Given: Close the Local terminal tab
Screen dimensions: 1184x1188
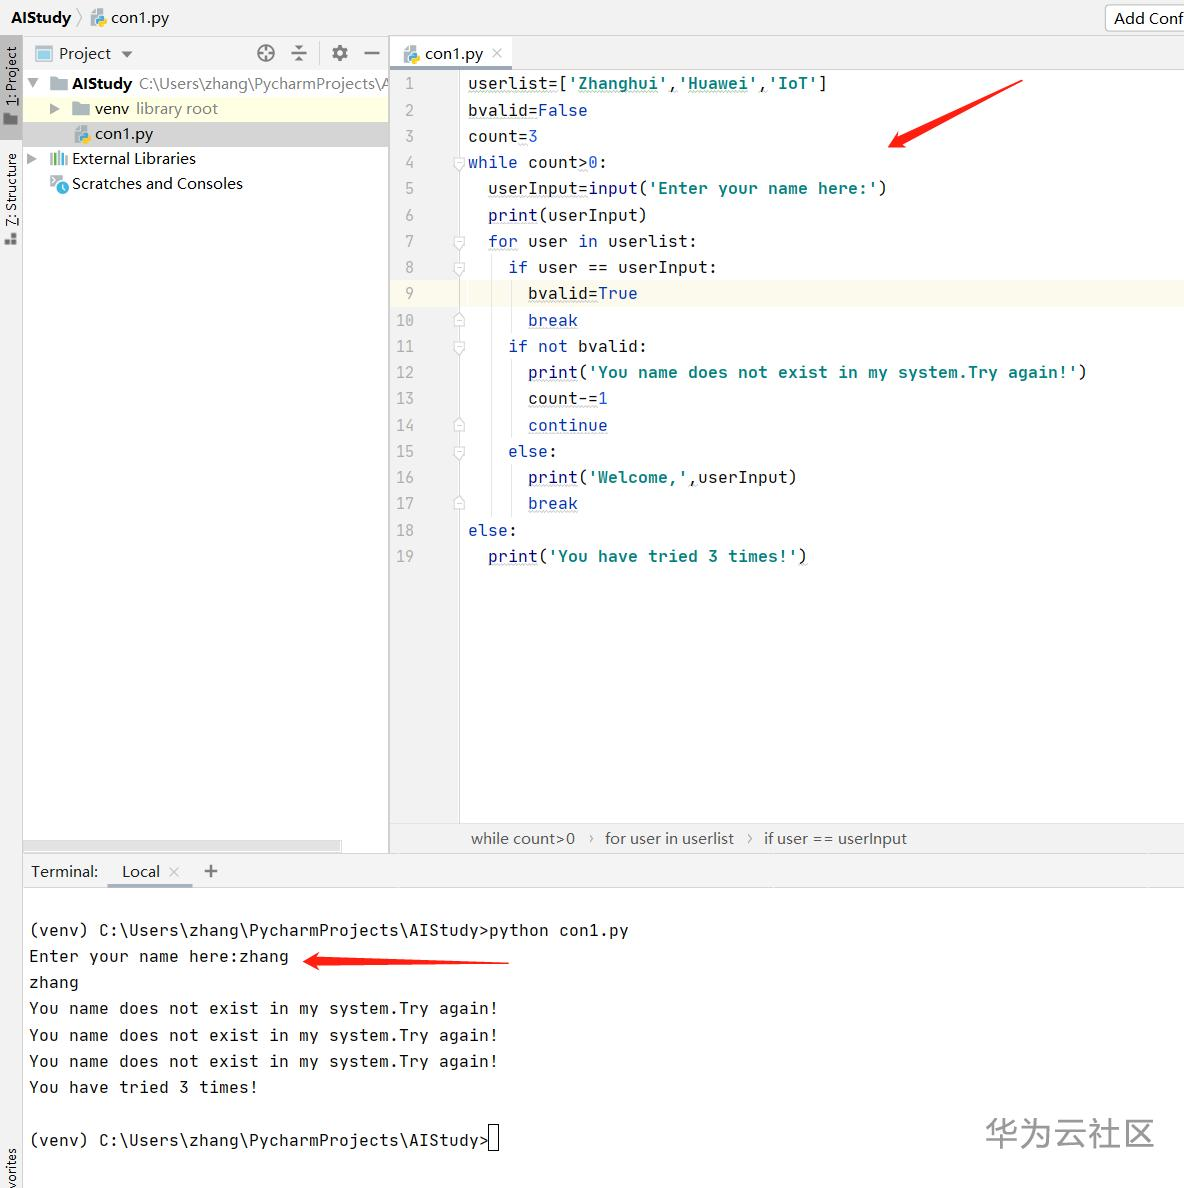Looking at the screenshot, I should [x=174, y=871].
